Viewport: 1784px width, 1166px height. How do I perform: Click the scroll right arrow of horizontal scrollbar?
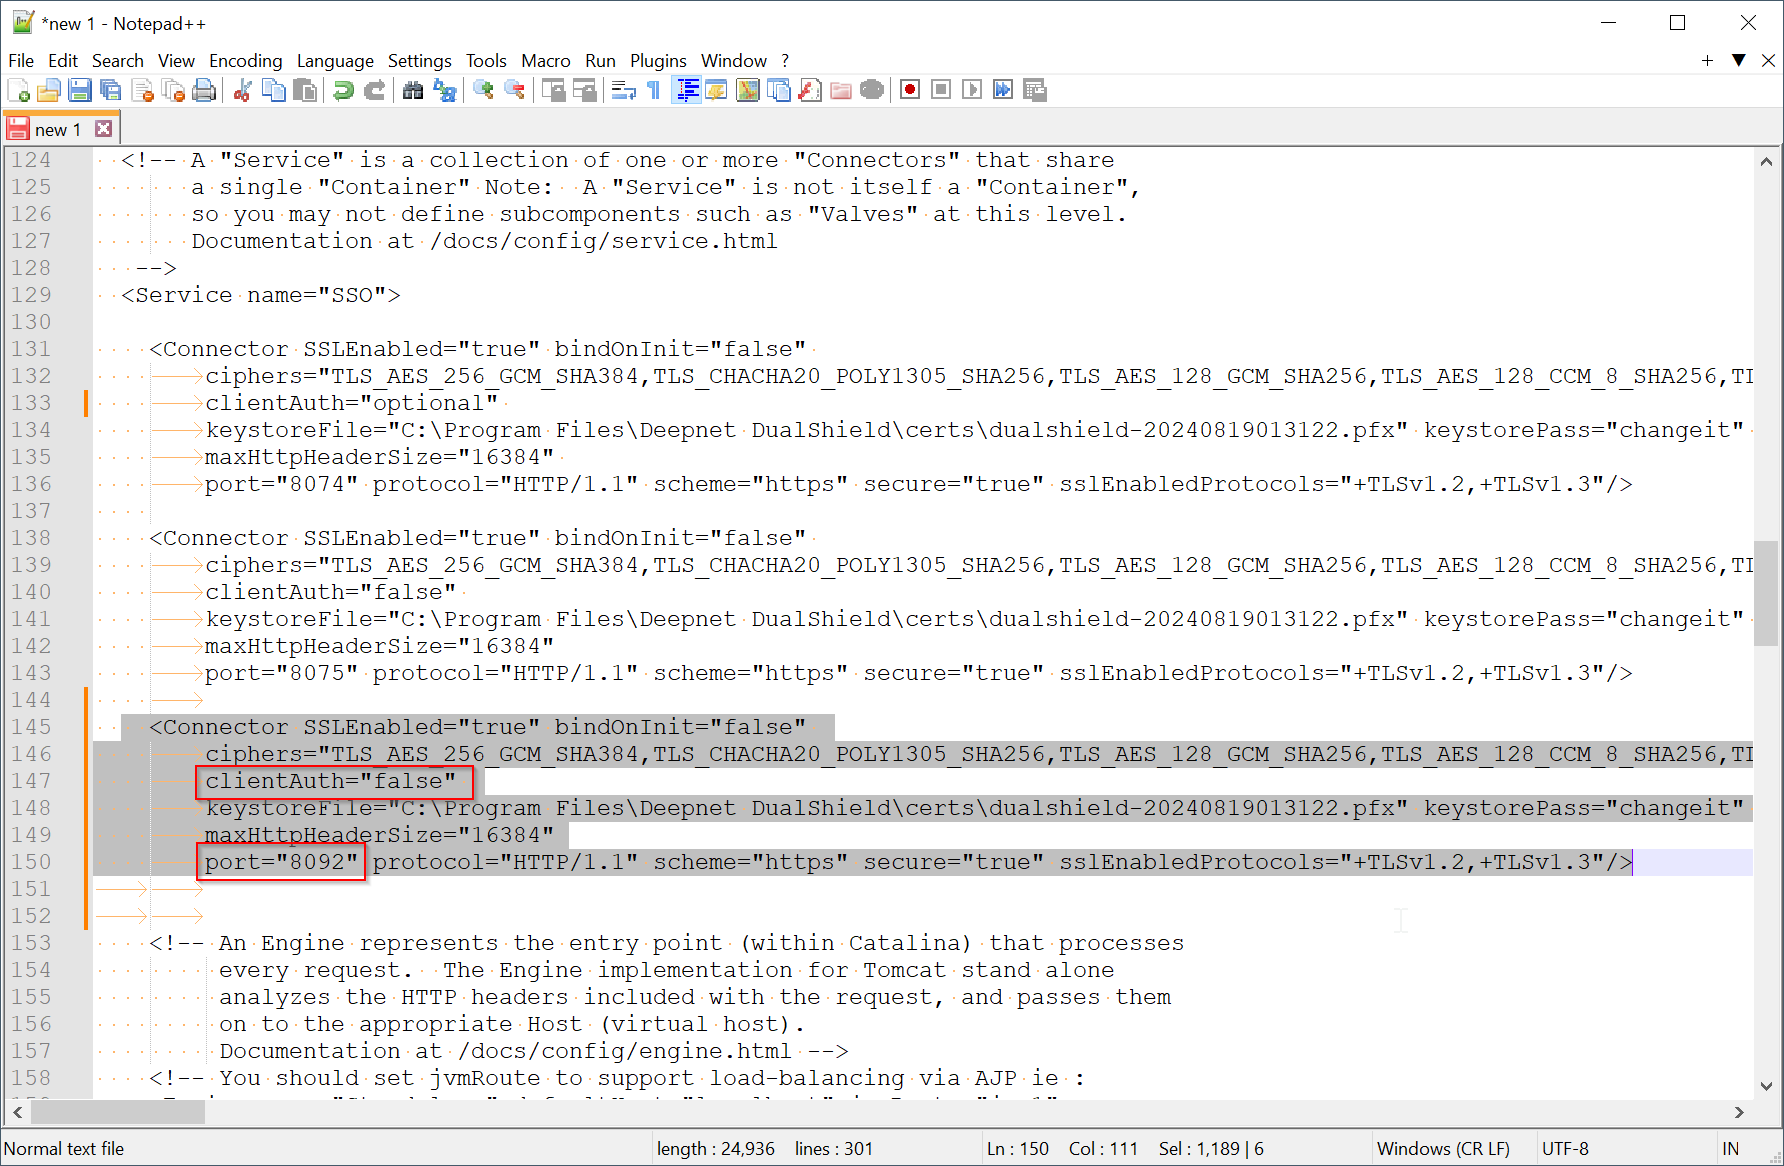(x=1739, y=1112)
